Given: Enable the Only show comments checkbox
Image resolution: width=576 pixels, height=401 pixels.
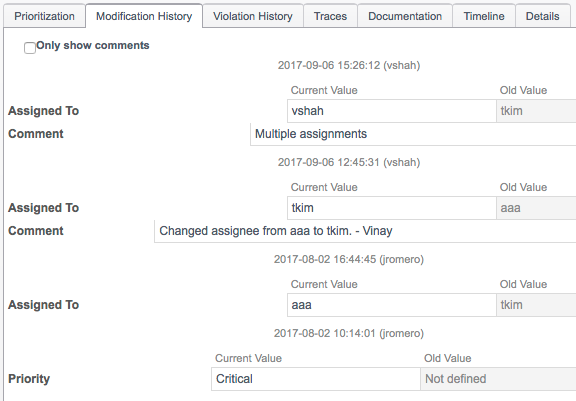Looking at the screenshot, I should (x=30, y=48).
